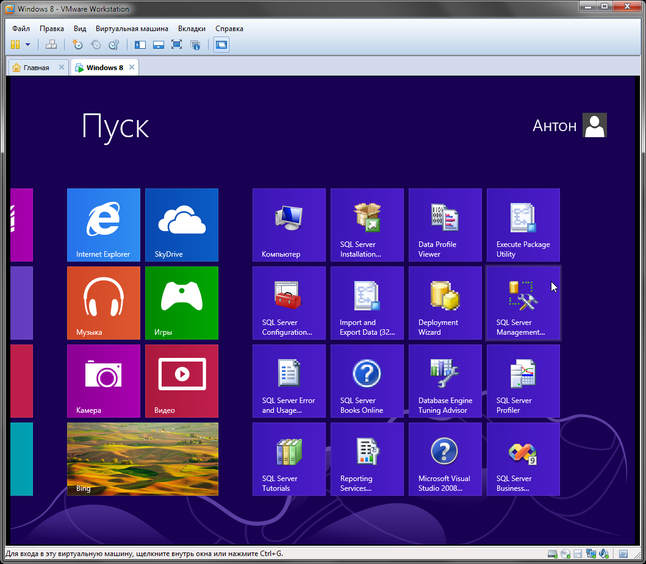646x564 pixels.
Task: Select the Windows 8 tab
Action: tap(104, 67)
